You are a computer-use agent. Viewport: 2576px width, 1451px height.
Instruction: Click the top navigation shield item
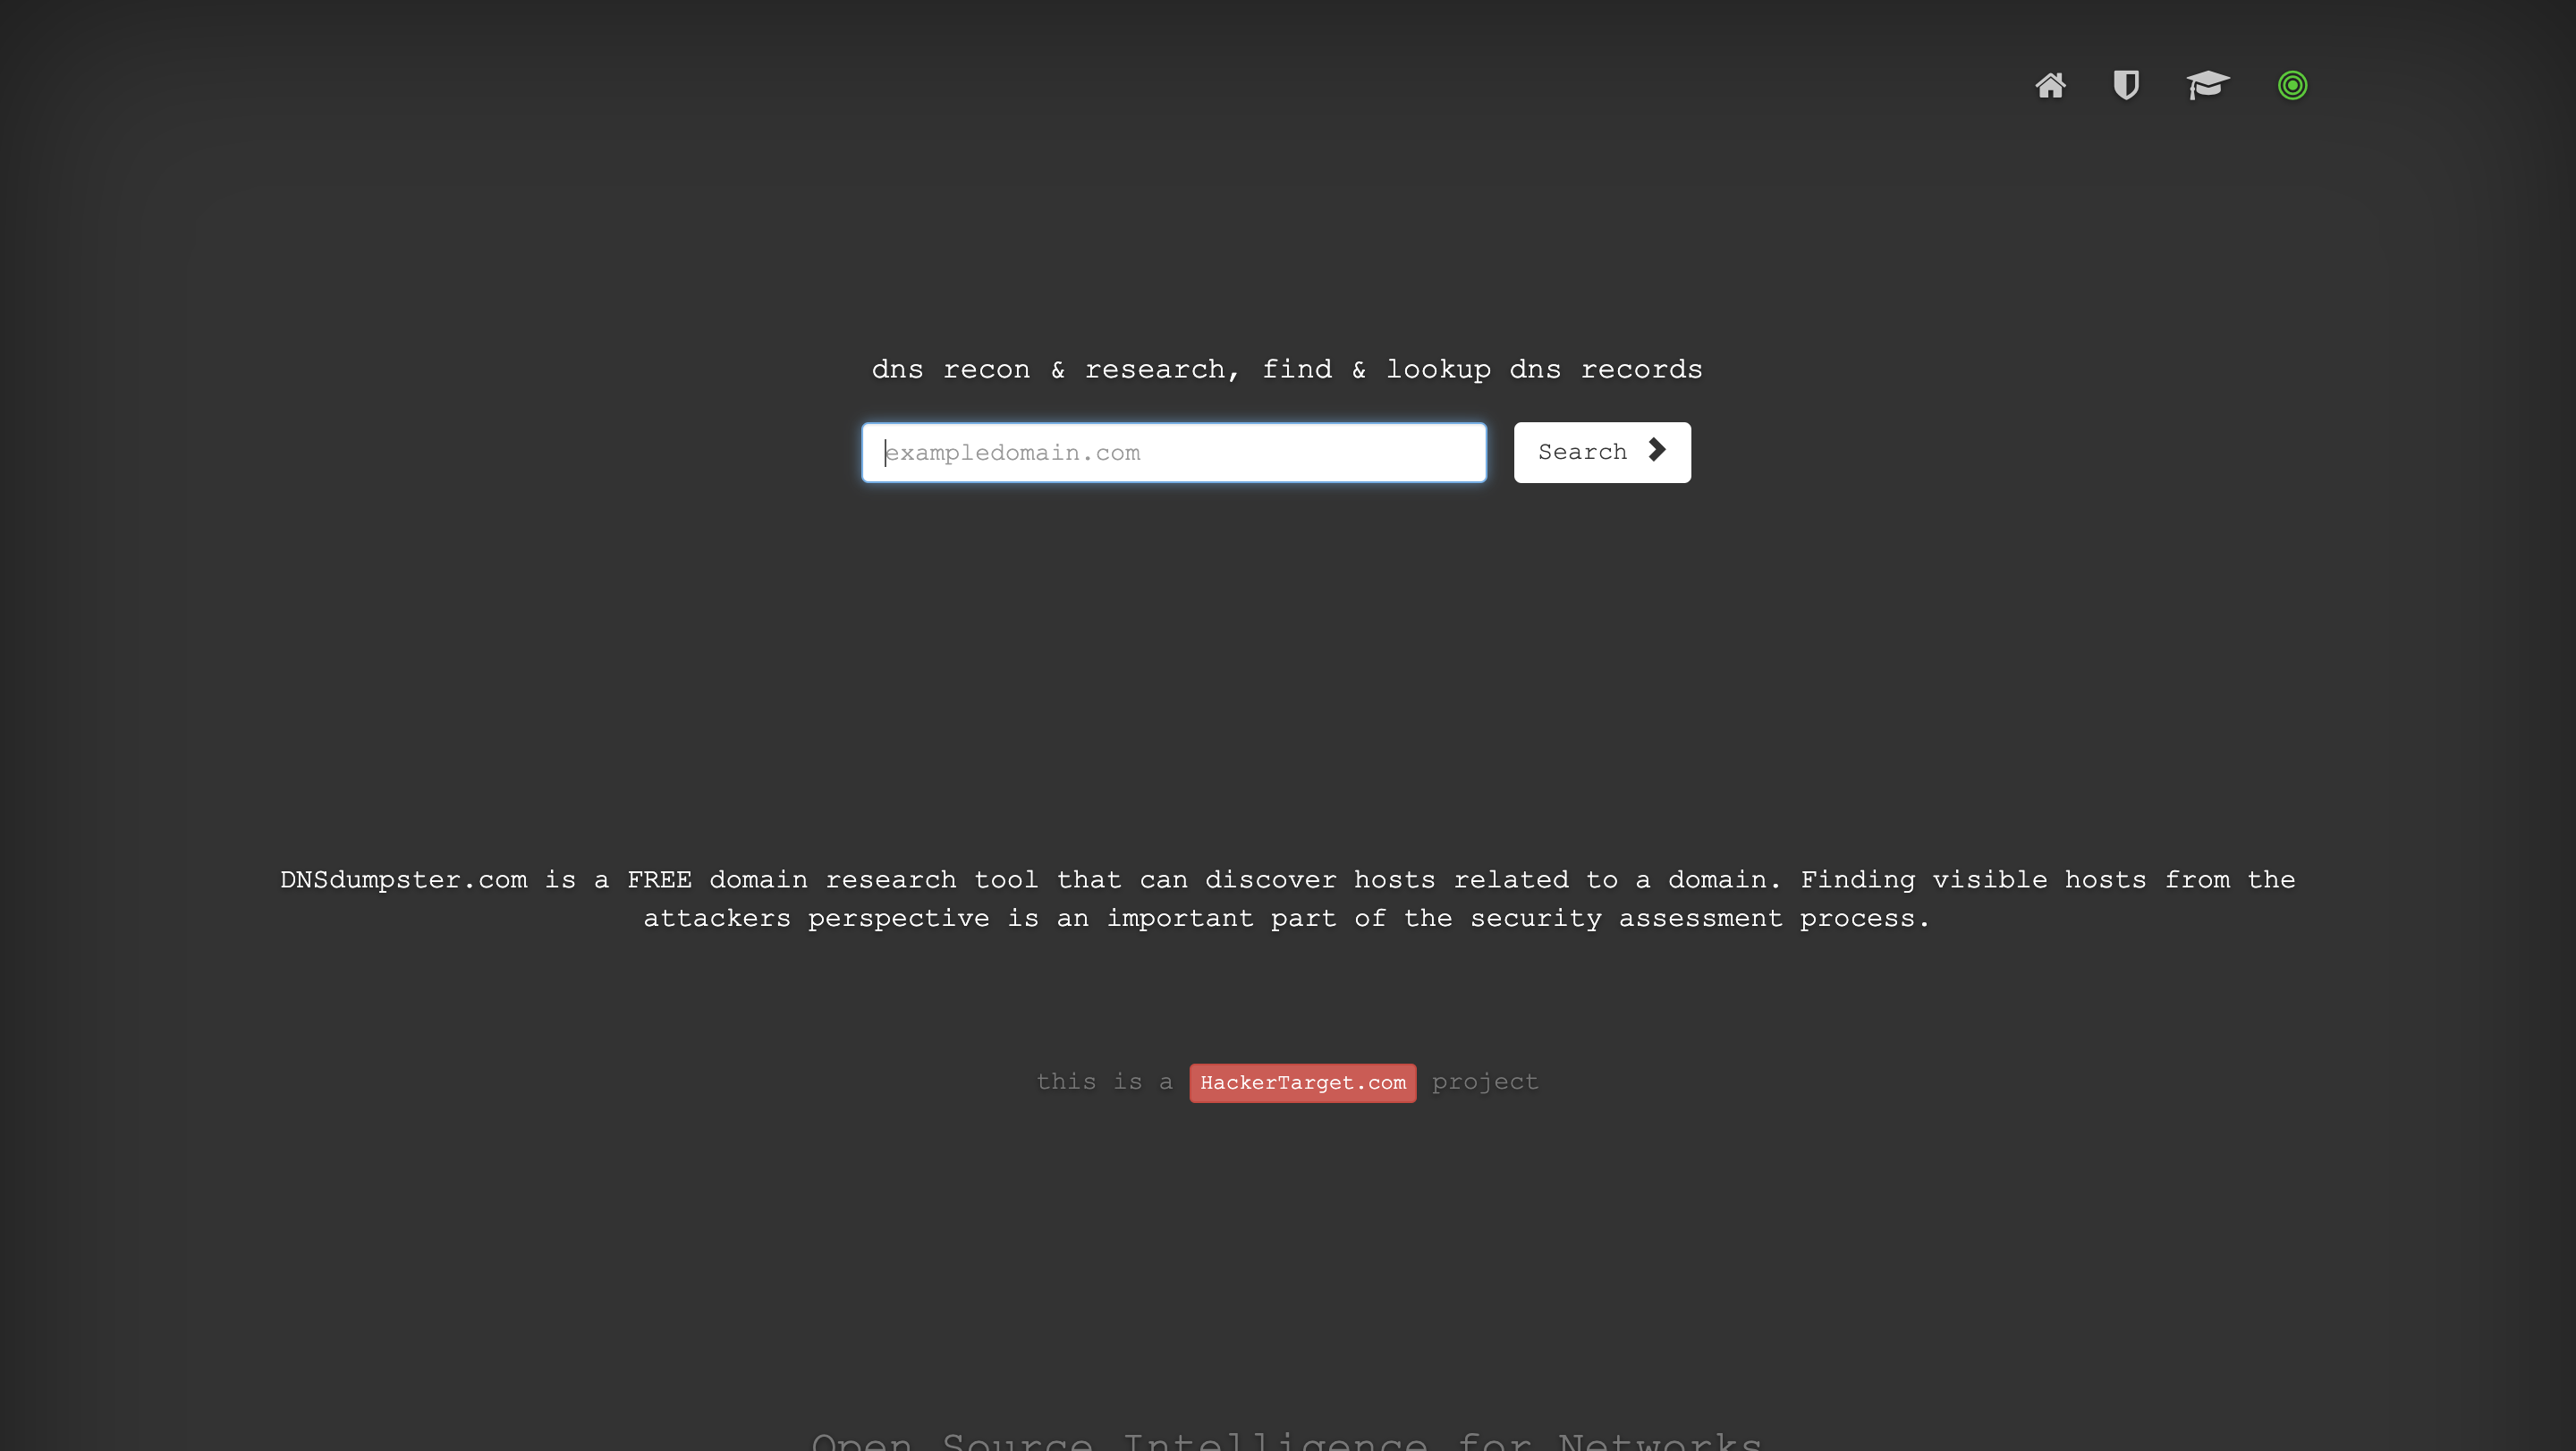pyautogui.click(x=2127, y=85)
